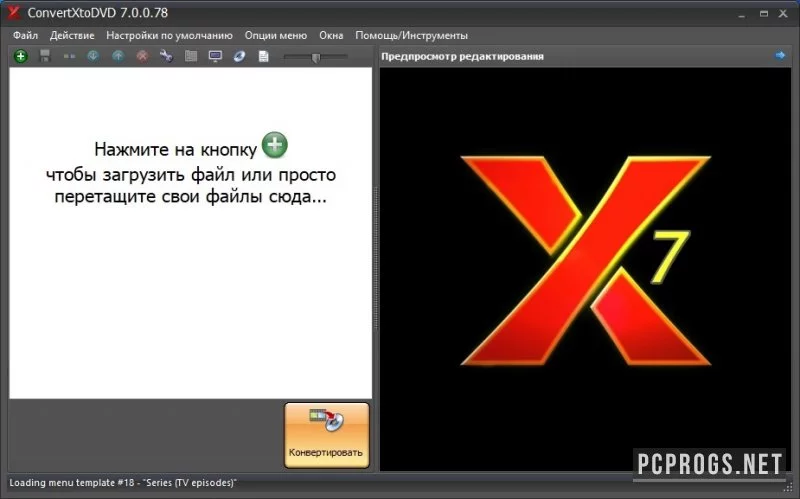Open the Файл menu
This screenshot has height=499, width=800.
click(25, 35)
